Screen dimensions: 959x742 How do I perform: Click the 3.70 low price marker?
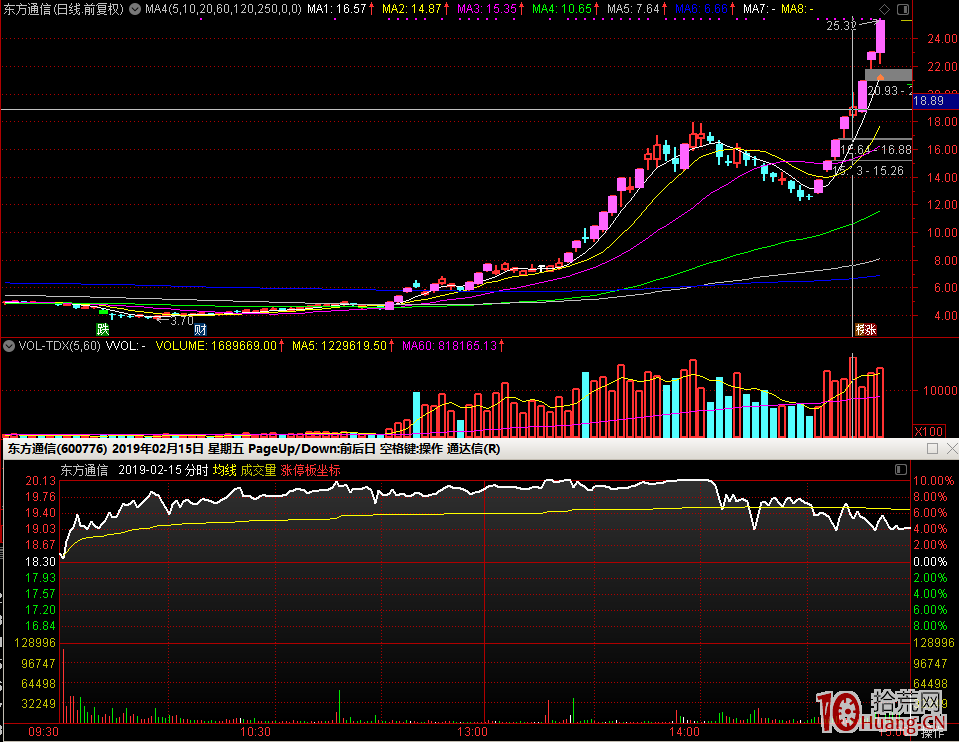click(180, 321)
